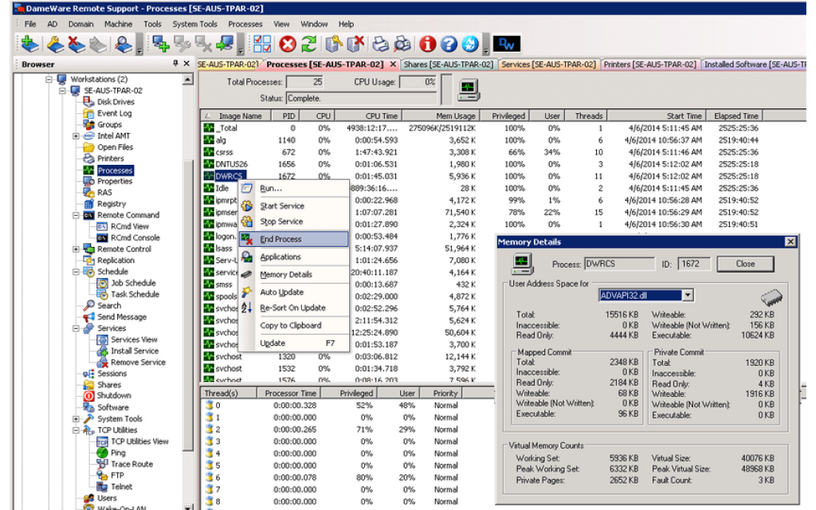Sort by Start Time column header
This screenshot has height=510, width=816.
[x=655, y=116]
